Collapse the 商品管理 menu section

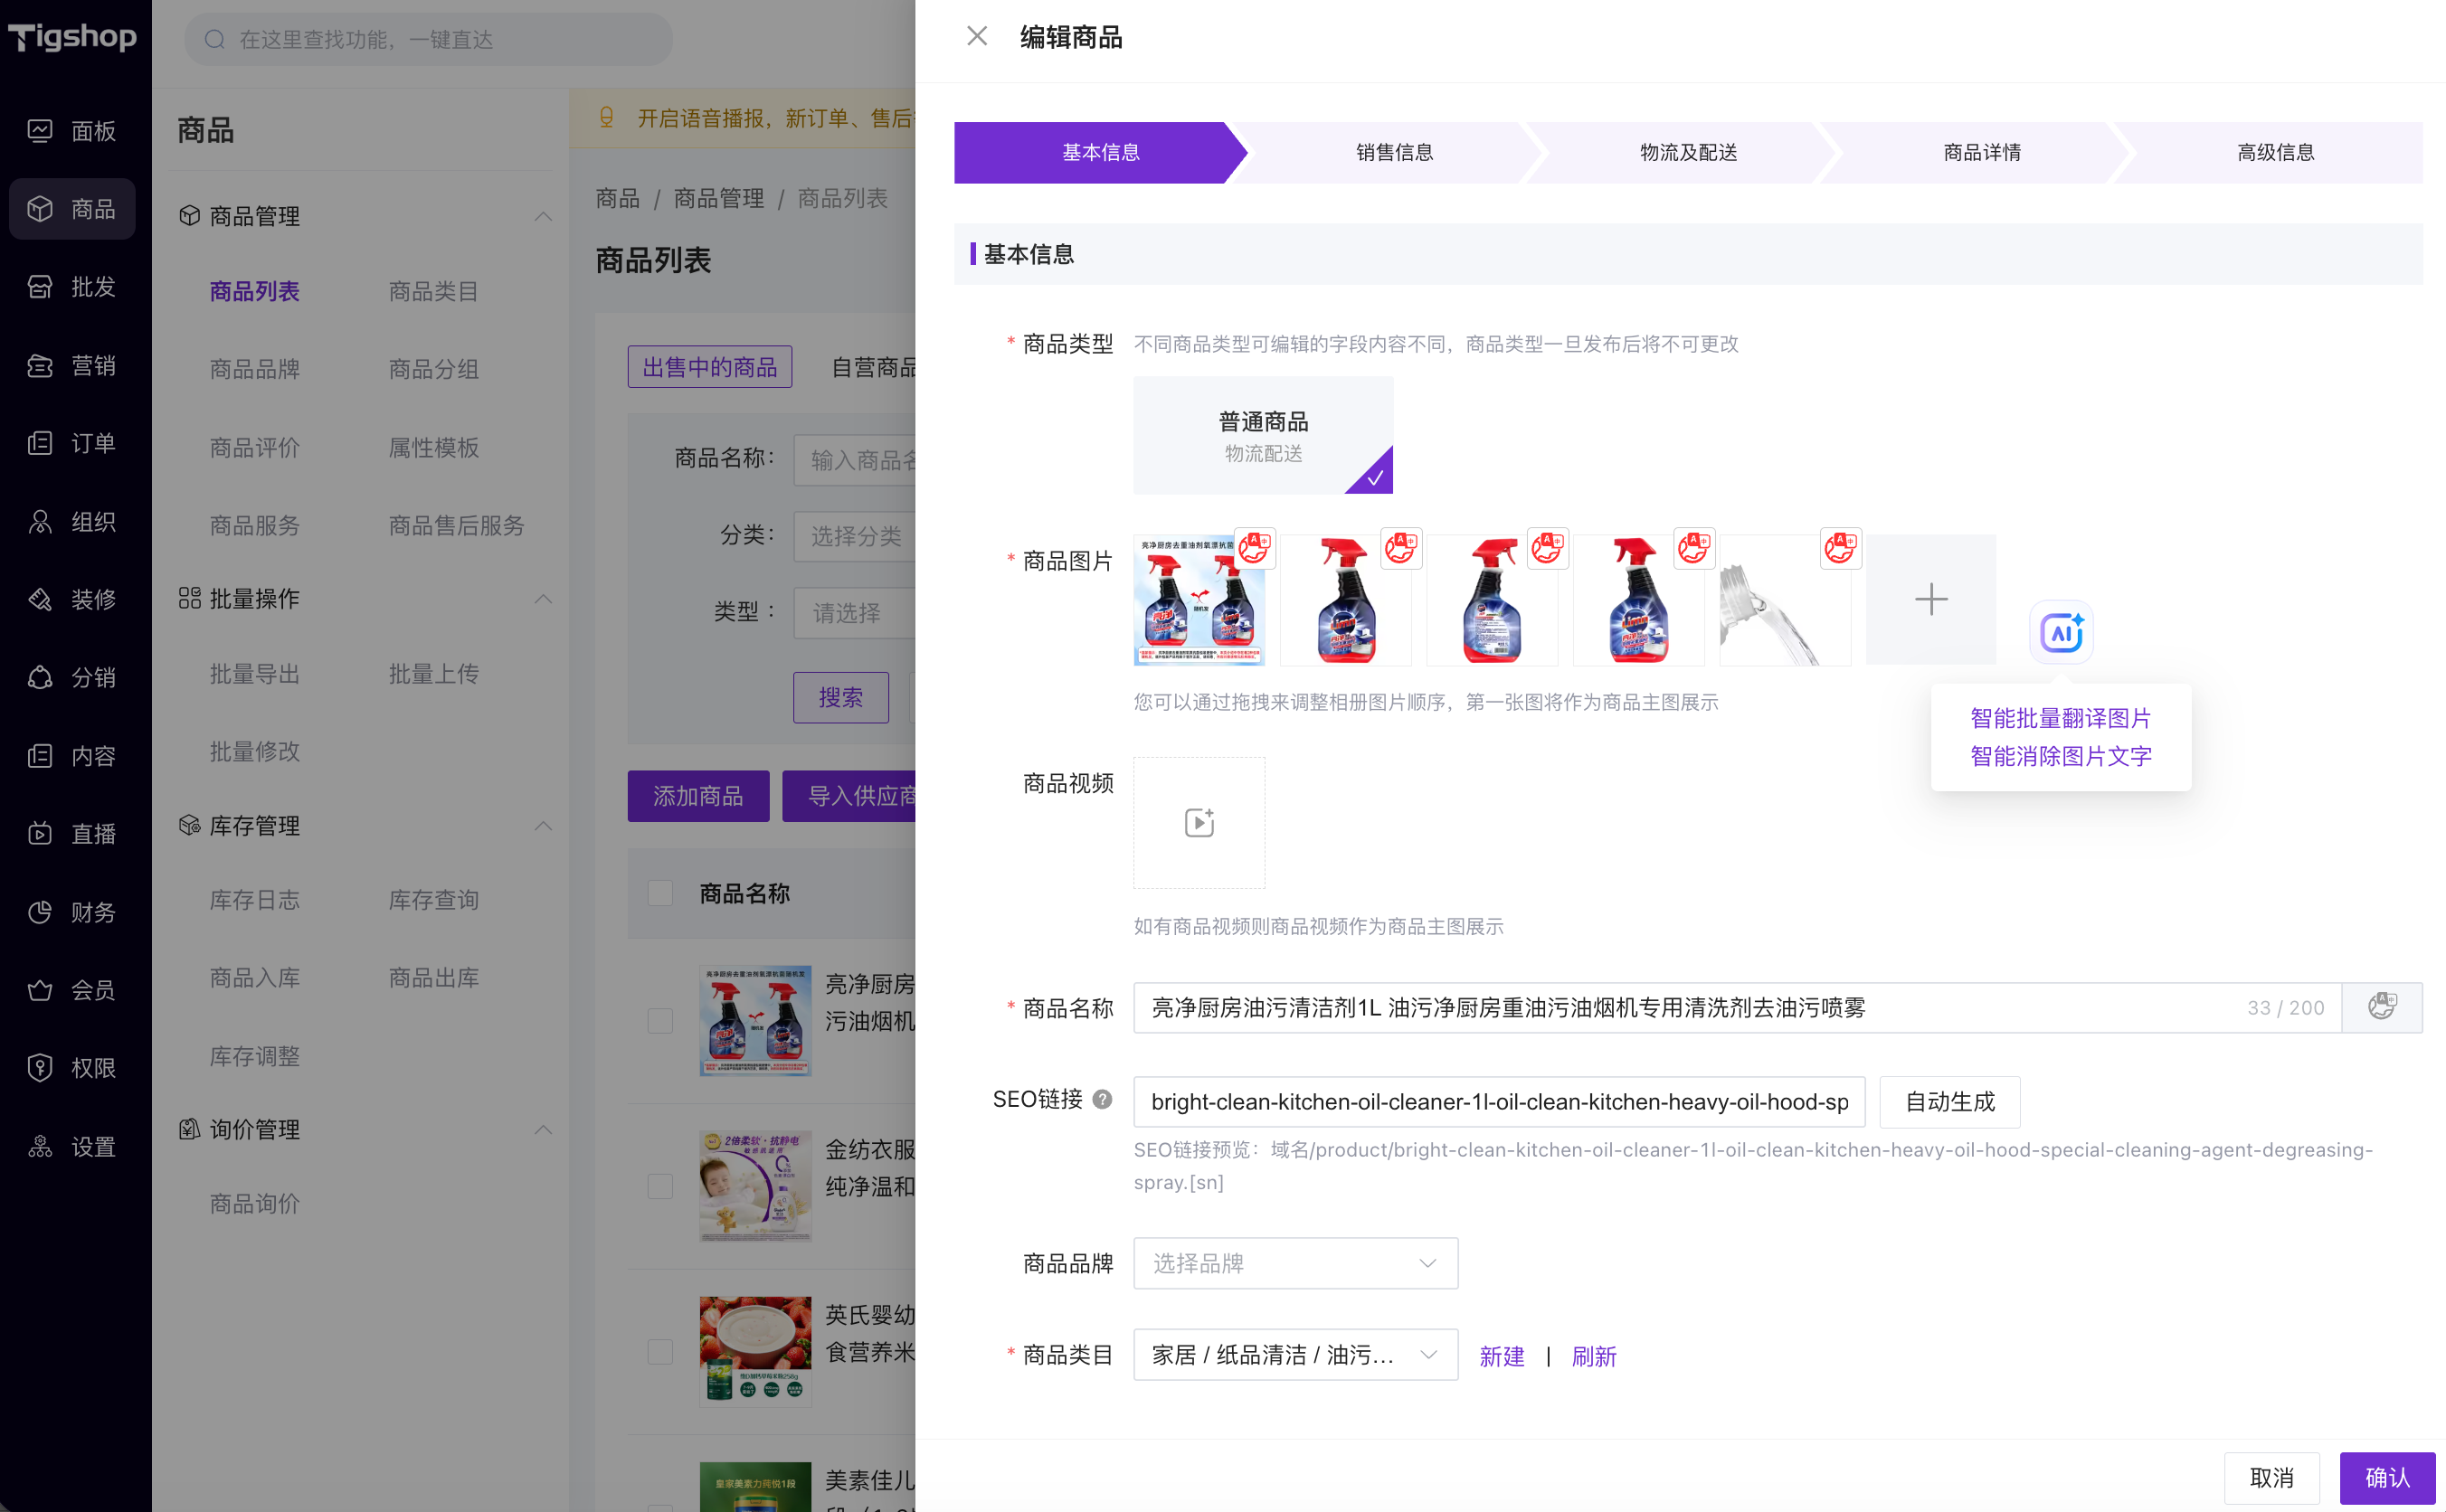[x=543, y=216]
